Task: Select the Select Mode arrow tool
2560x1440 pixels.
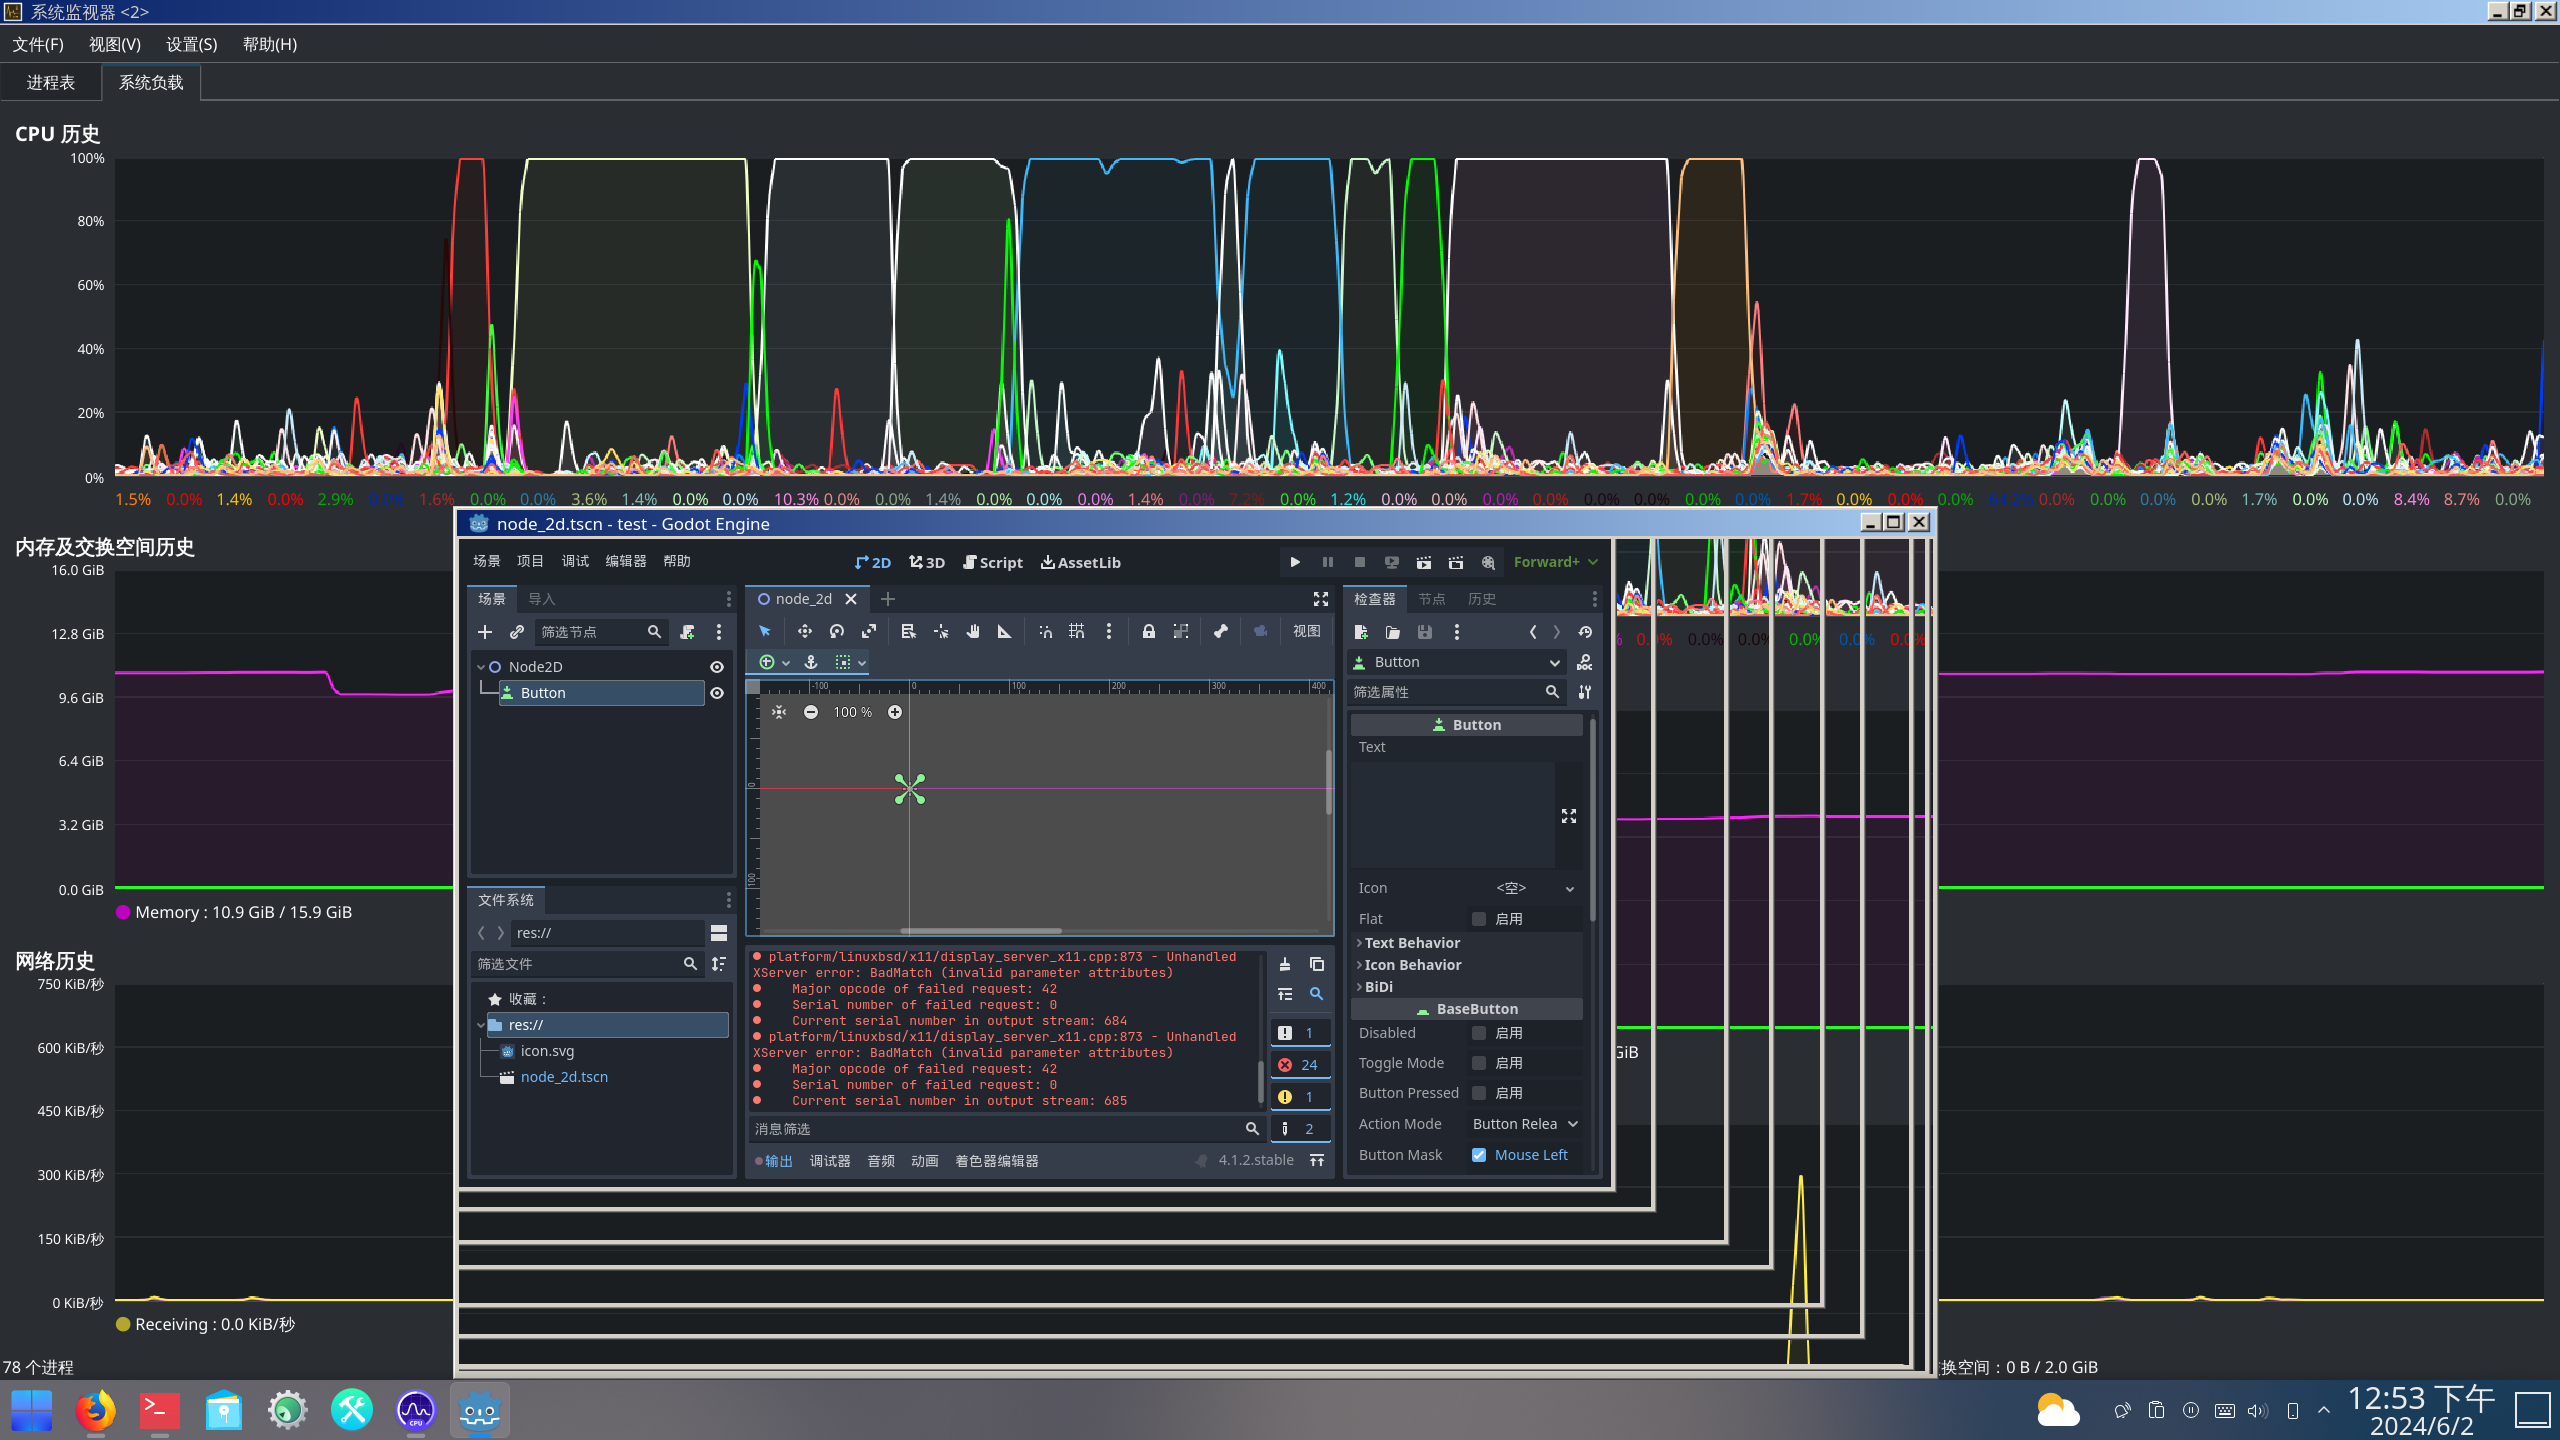Action: click(765, 631)
